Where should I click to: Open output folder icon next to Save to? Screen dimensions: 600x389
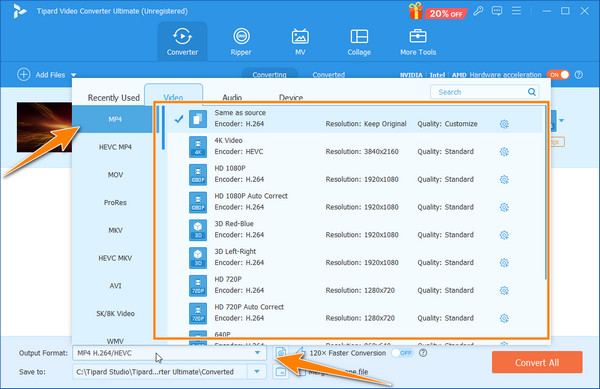(x=280, y=371)
